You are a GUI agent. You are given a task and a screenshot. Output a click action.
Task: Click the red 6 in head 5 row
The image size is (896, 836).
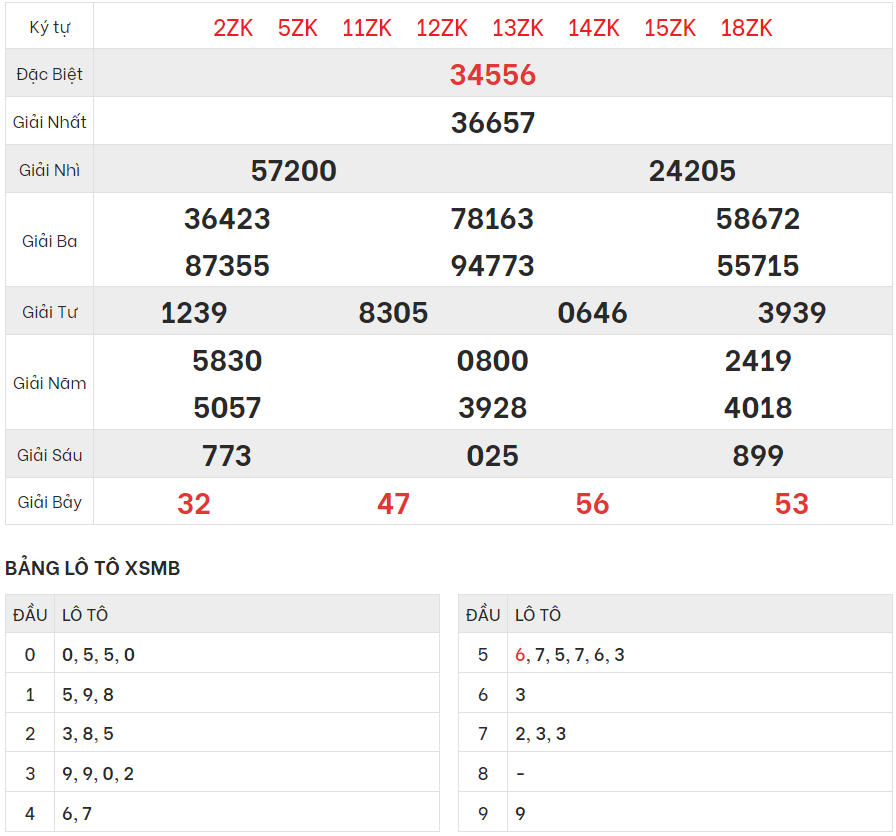(520, 655)
